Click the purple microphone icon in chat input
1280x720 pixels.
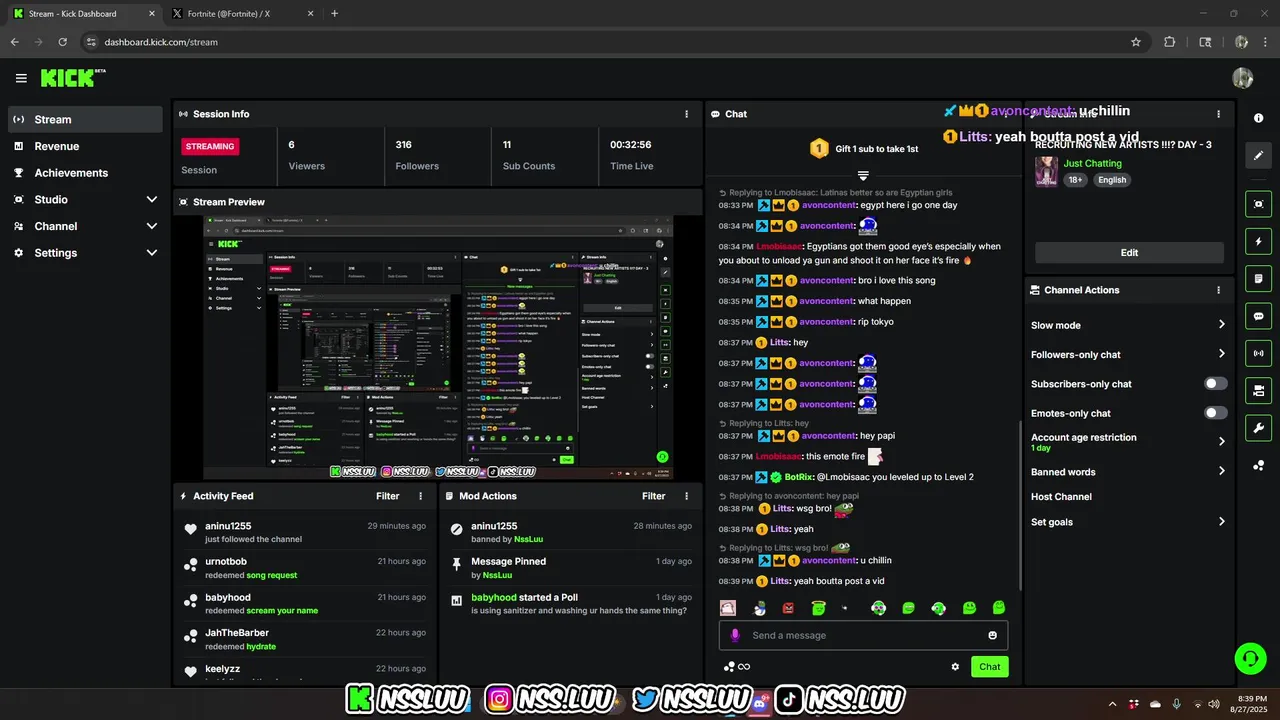(735, 635)
